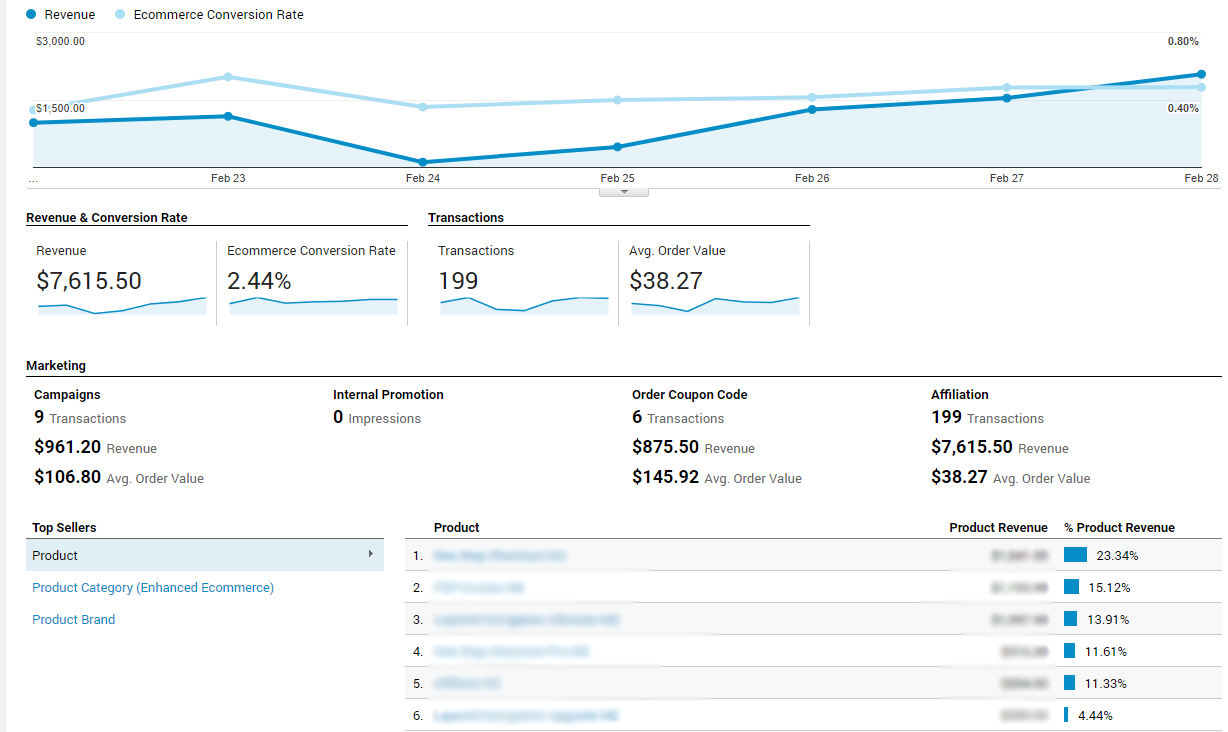The height and width of the screenshot is (732, 1228).
Task: Open the blurred product link in row 3
Action: pos(526,619)
